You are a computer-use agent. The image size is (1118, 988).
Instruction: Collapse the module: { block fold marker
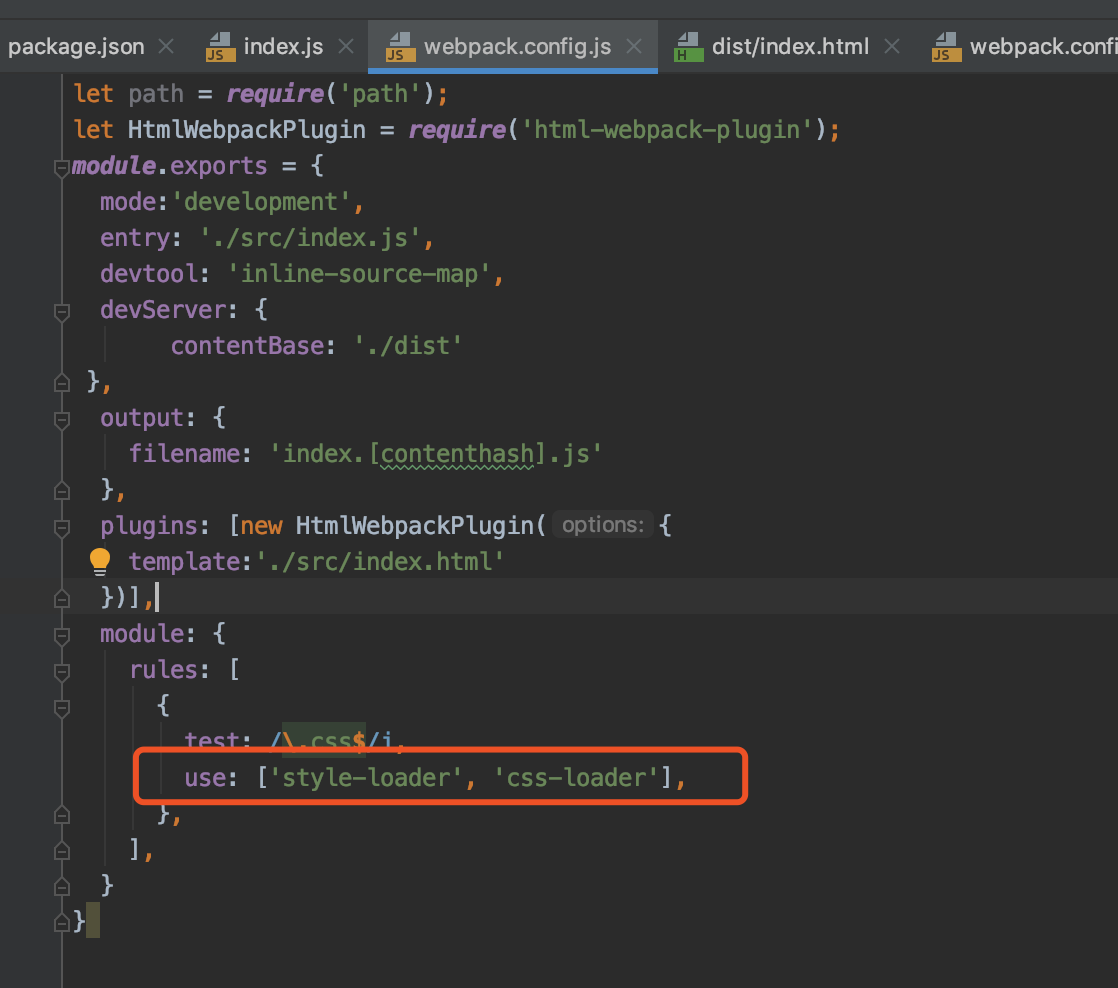(x=62, y=636)
